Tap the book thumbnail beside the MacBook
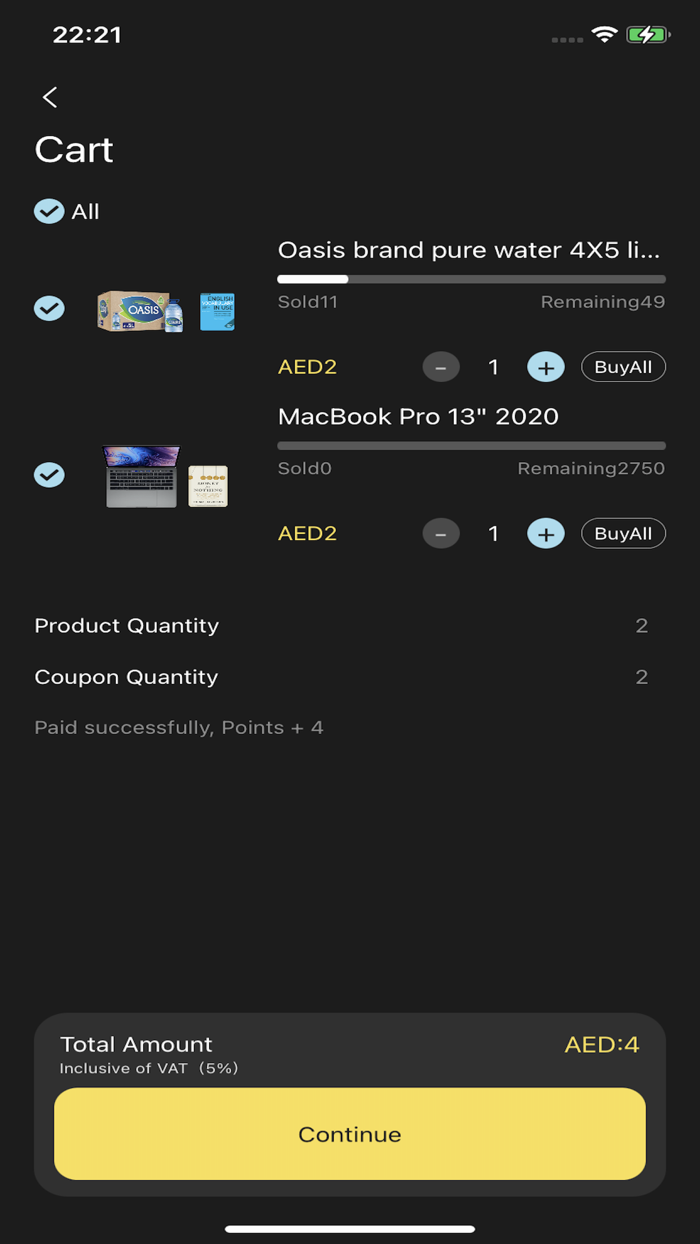The height and width of the screenshot is (1244, 700). [208, 485]
